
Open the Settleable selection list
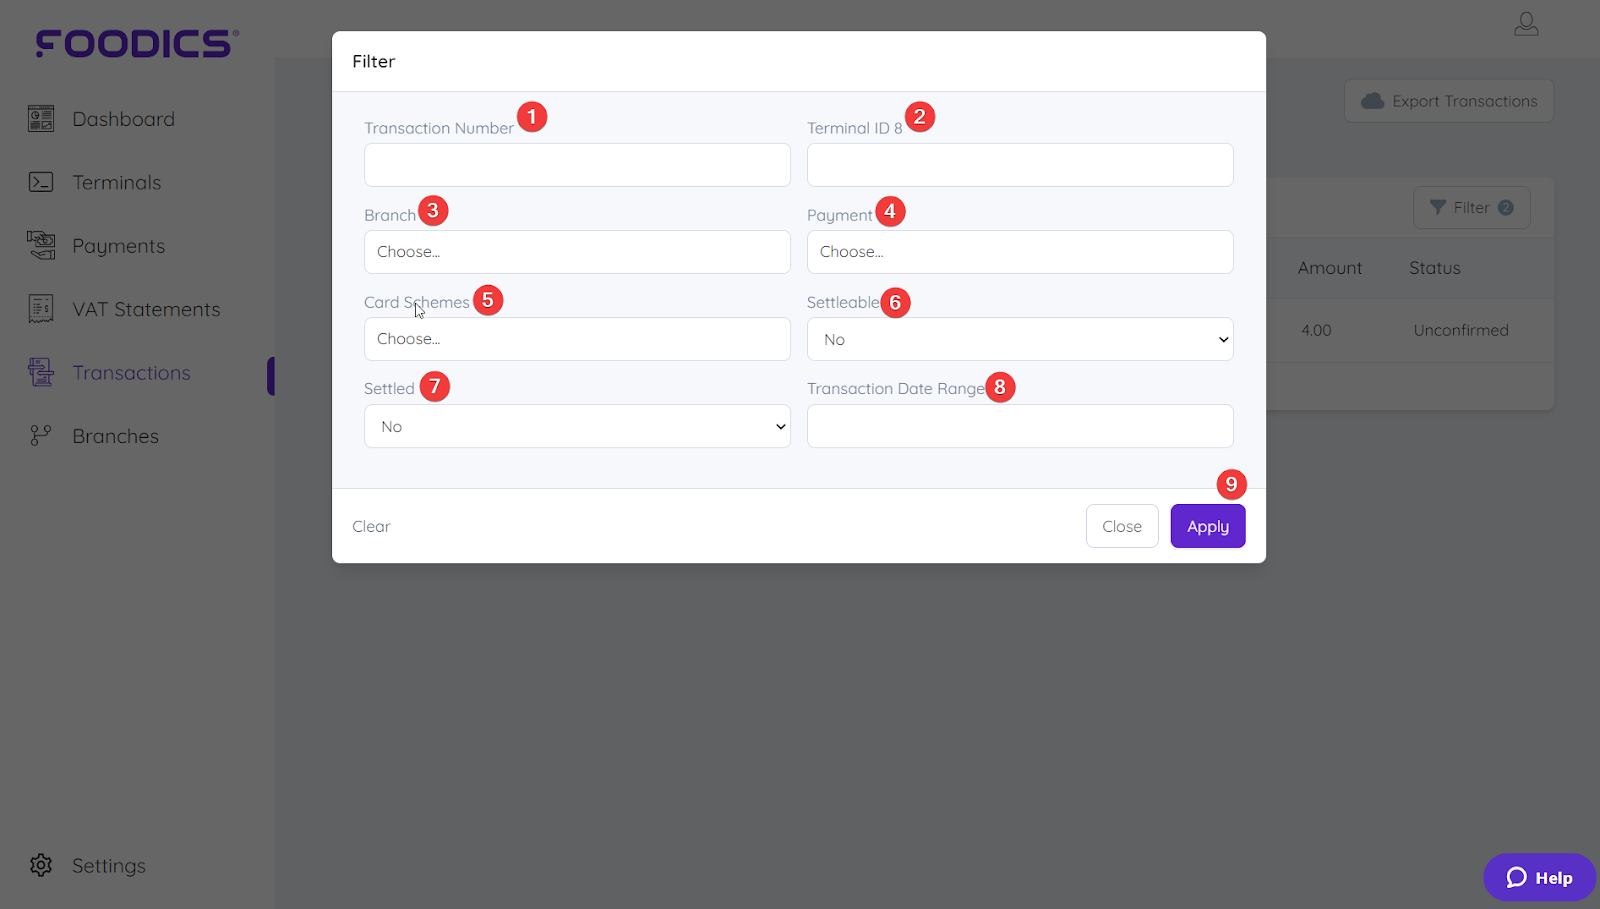(1019, 339)
